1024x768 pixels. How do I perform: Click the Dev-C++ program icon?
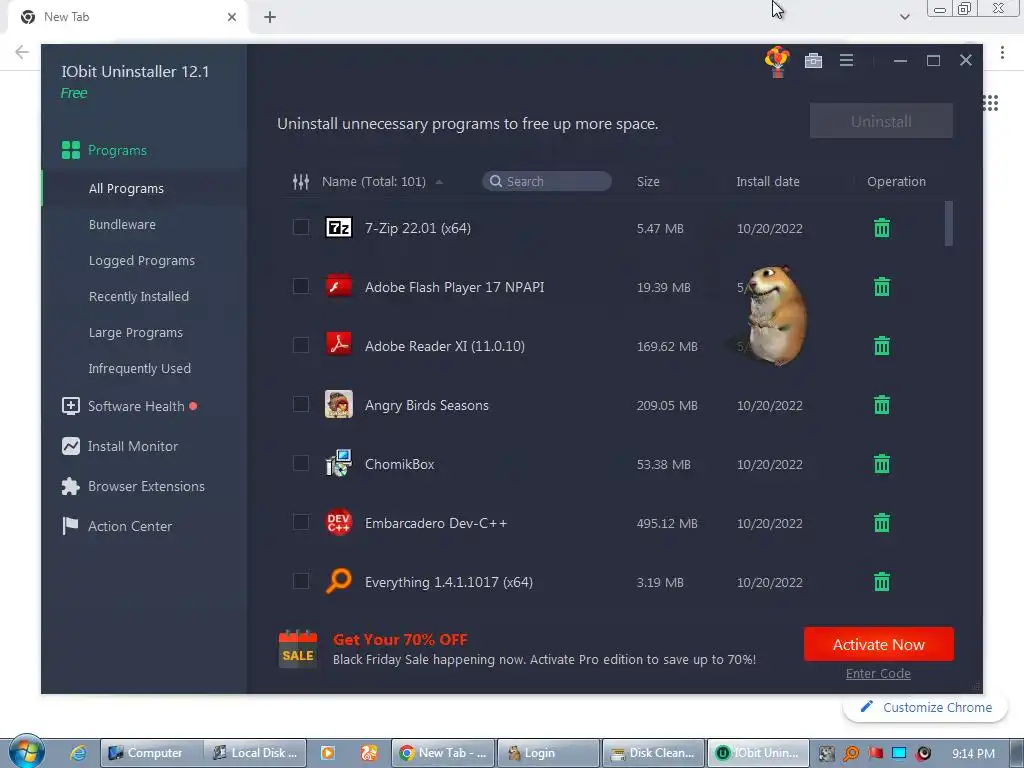click(x=338, y=522)
